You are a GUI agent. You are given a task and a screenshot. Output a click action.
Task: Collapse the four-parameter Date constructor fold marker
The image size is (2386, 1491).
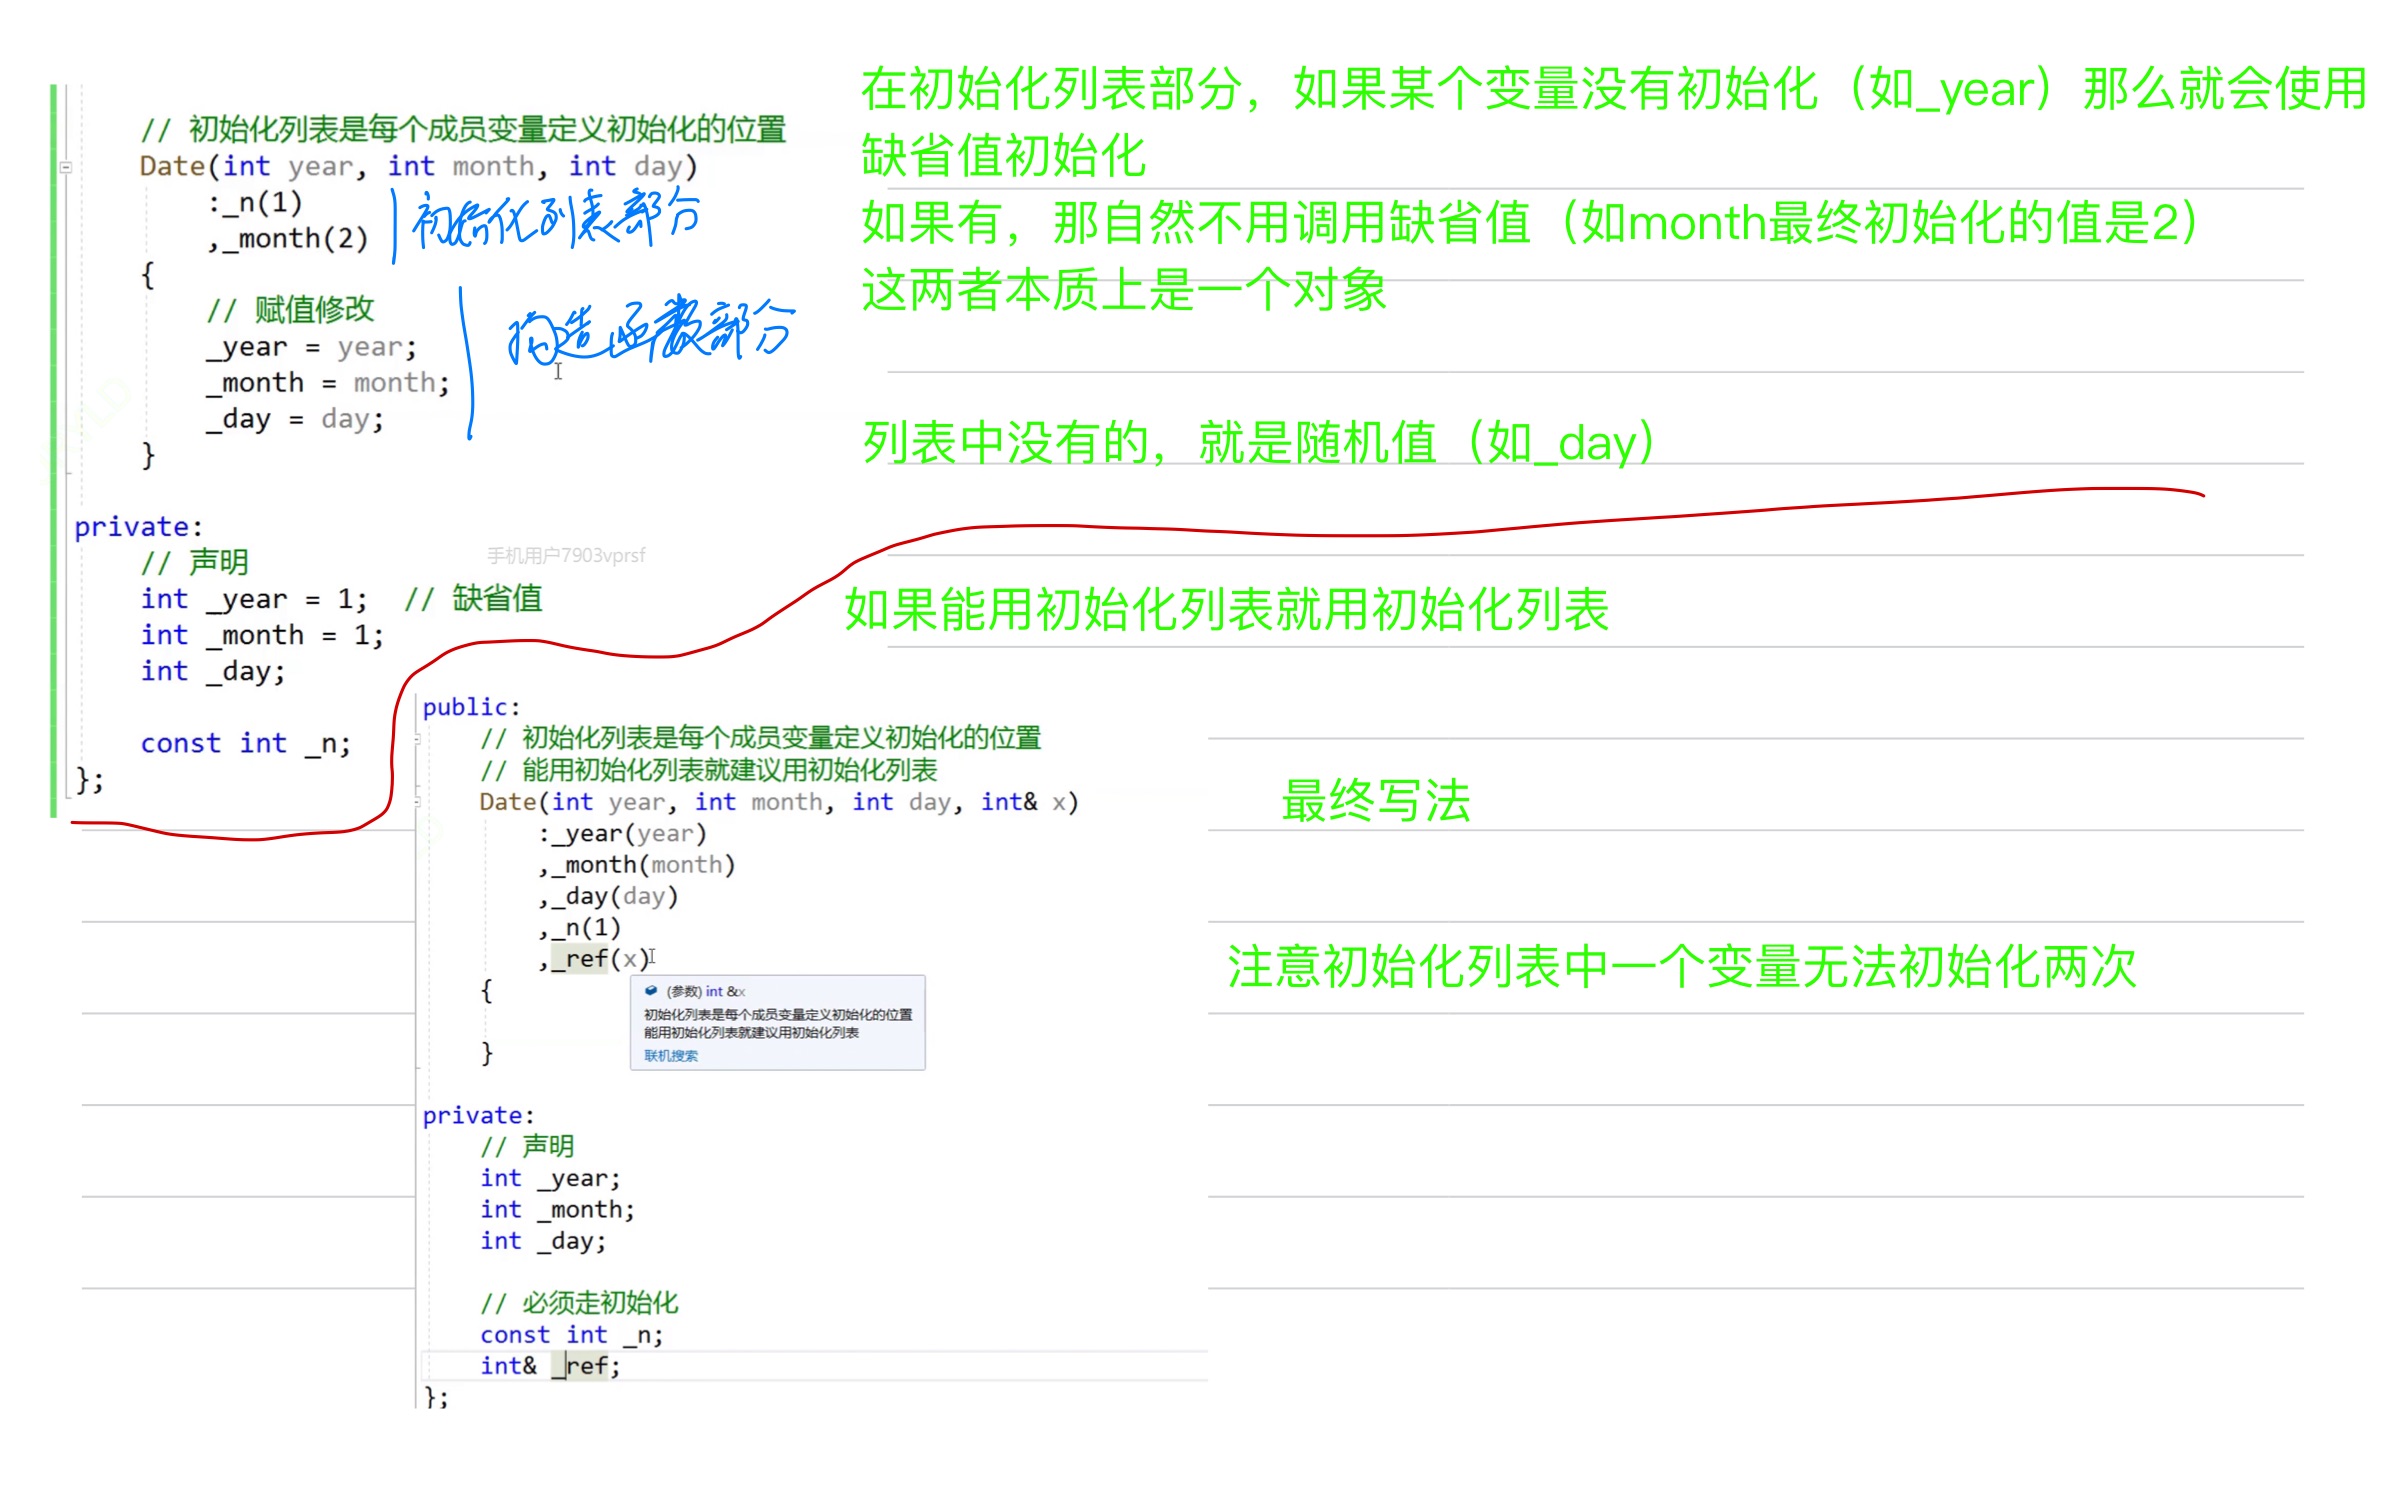418,802
